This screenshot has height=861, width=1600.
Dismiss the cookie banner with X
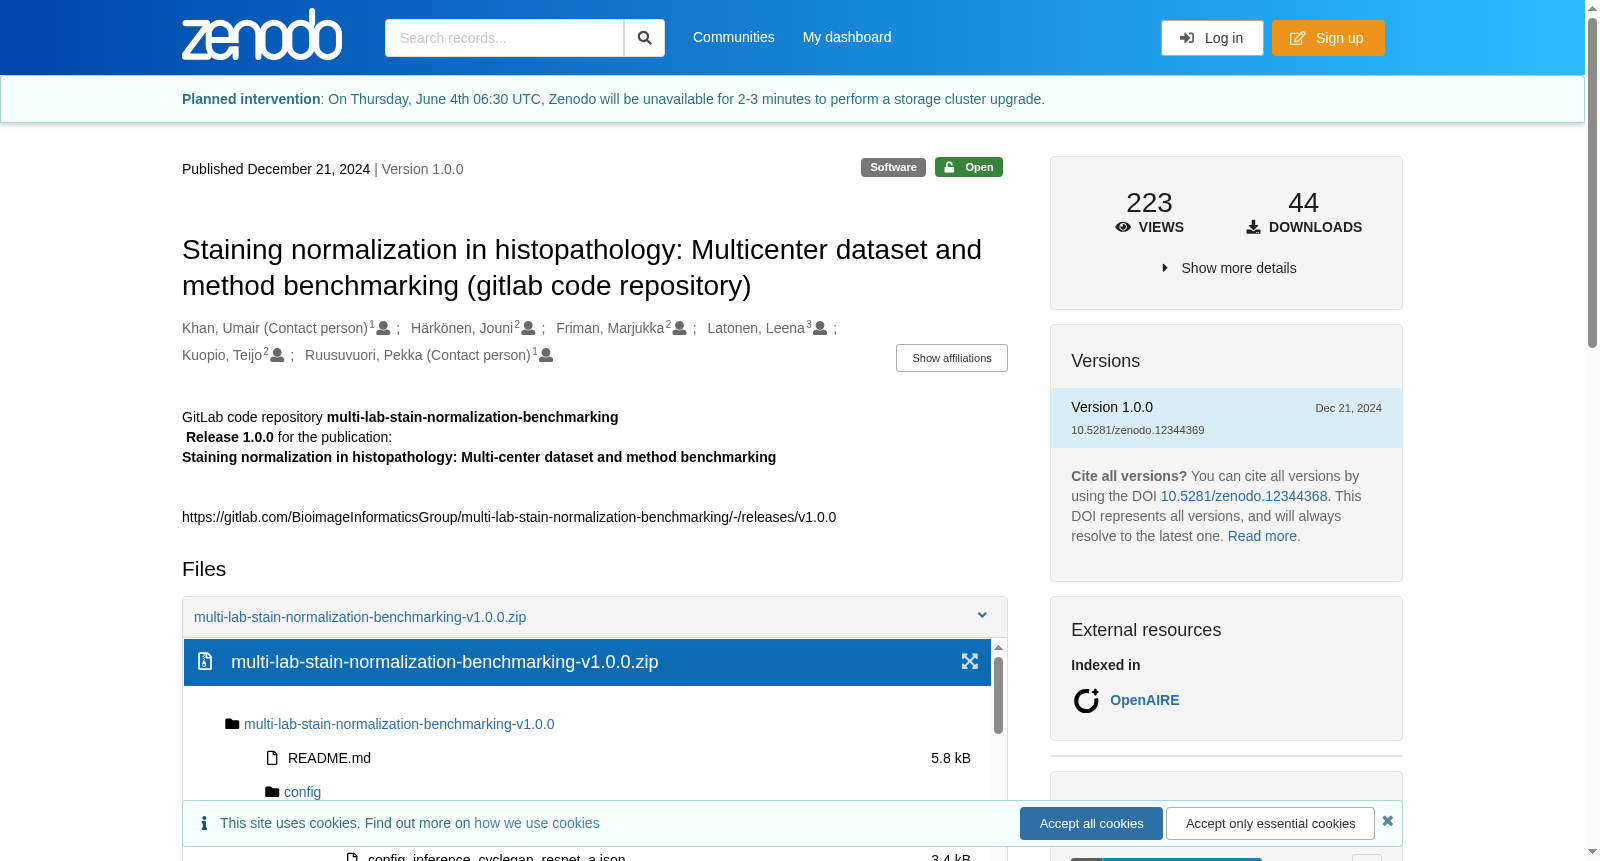click(x=1387, y=821)
